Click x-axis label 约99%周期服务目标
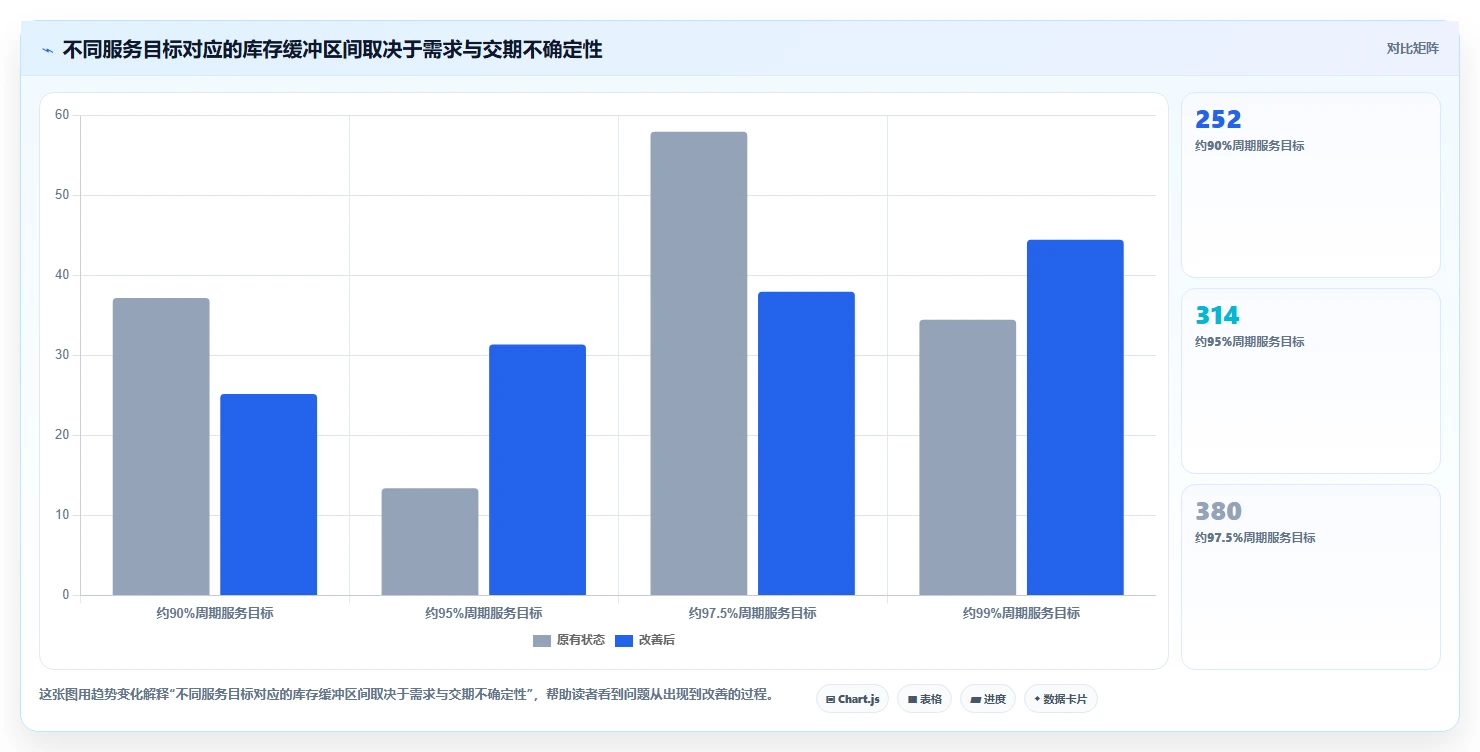 [x=1022, y=613]
